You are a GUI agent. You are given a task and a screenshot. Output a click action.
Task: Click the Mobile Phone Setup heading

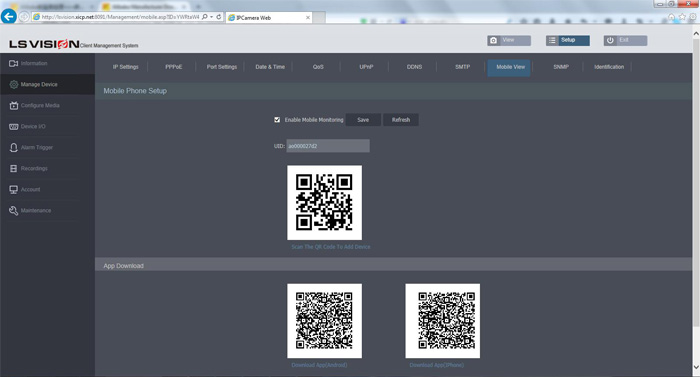coord(135,91)
